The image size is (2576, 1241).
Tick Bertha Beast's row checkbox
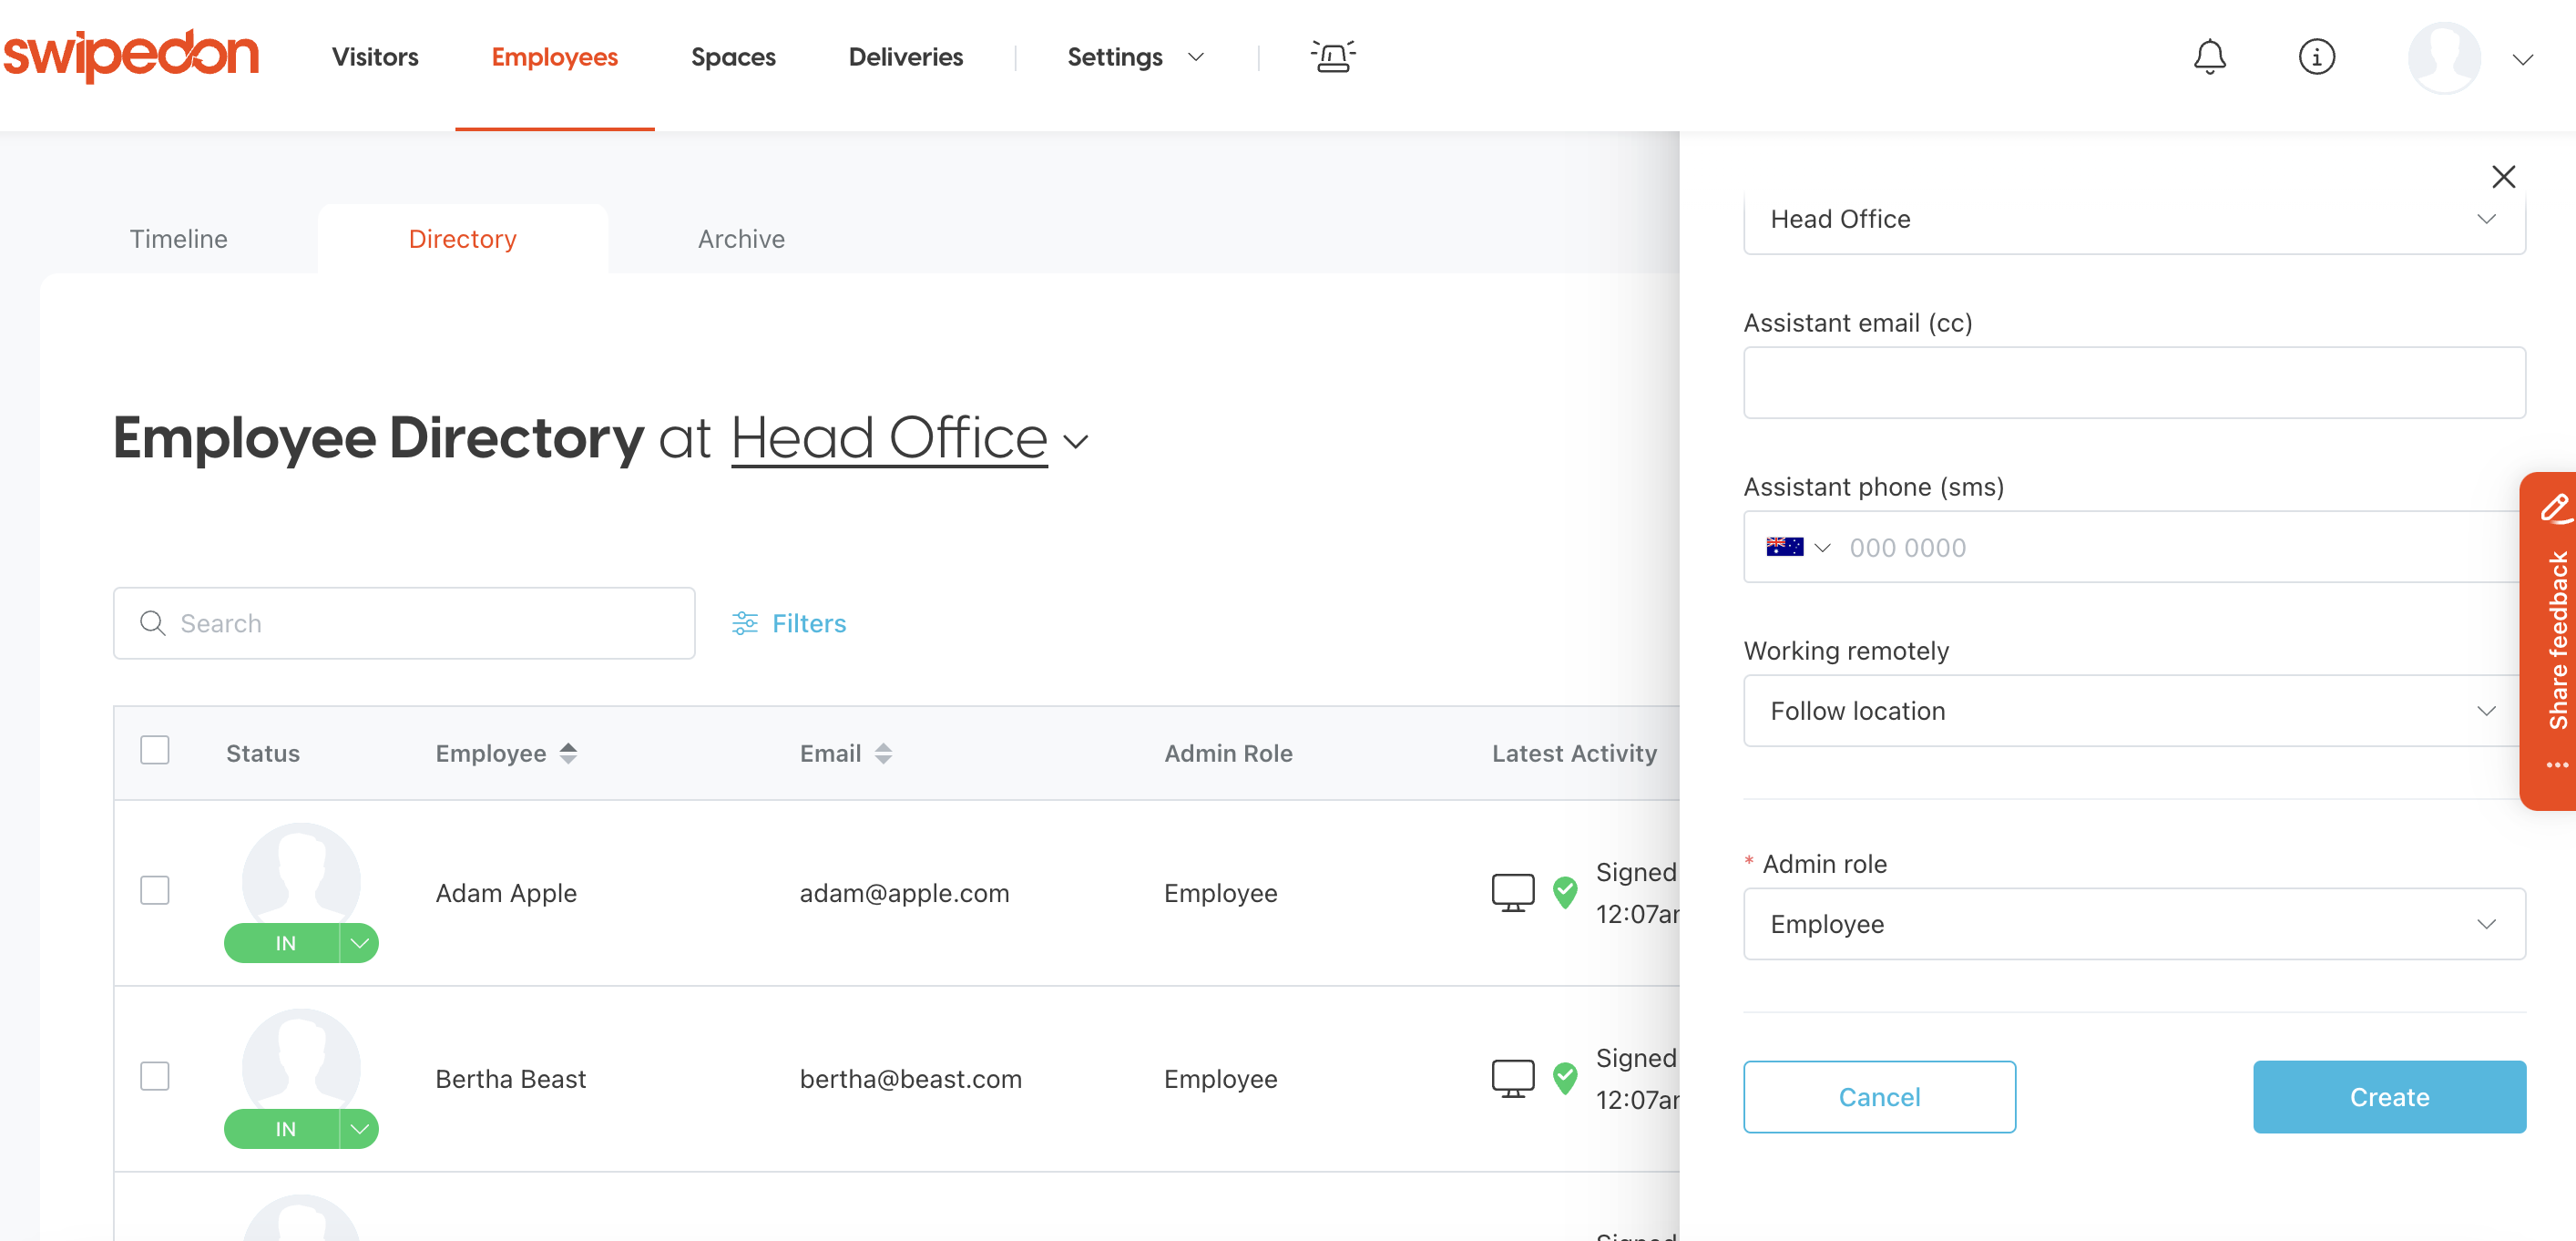[x=155, y=1076]
